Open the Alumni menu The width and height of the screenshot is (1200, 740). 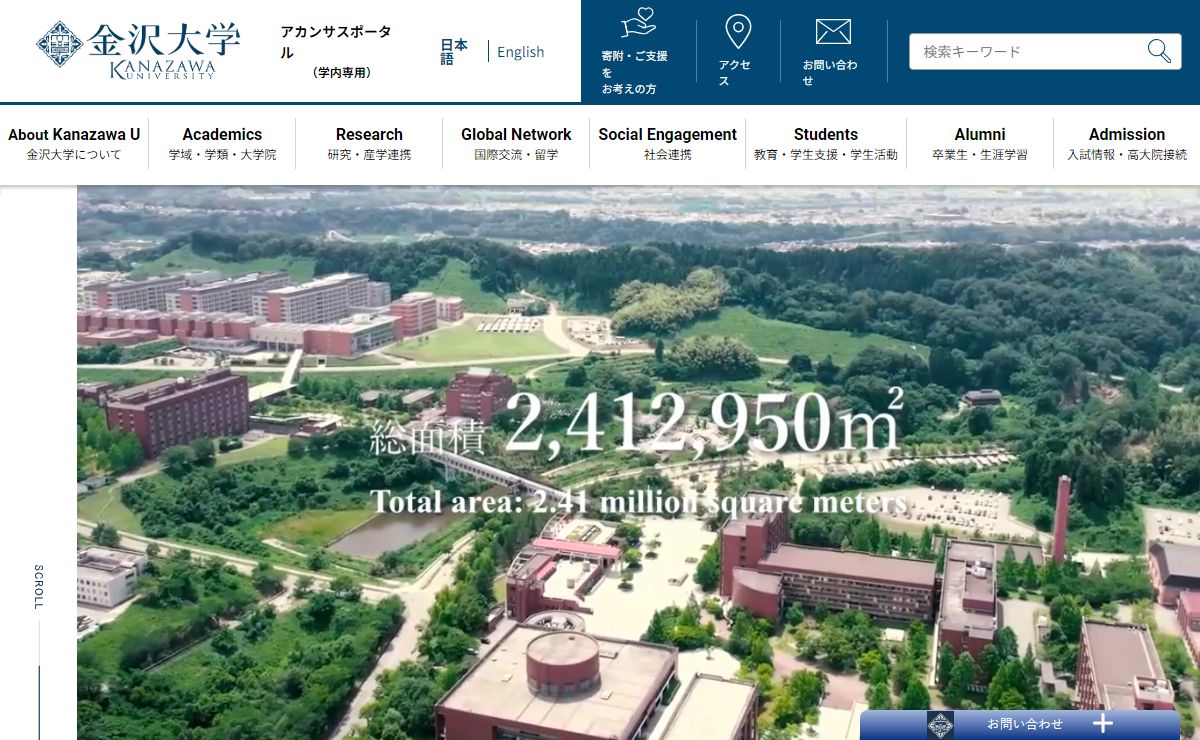(x=980, y=143)
